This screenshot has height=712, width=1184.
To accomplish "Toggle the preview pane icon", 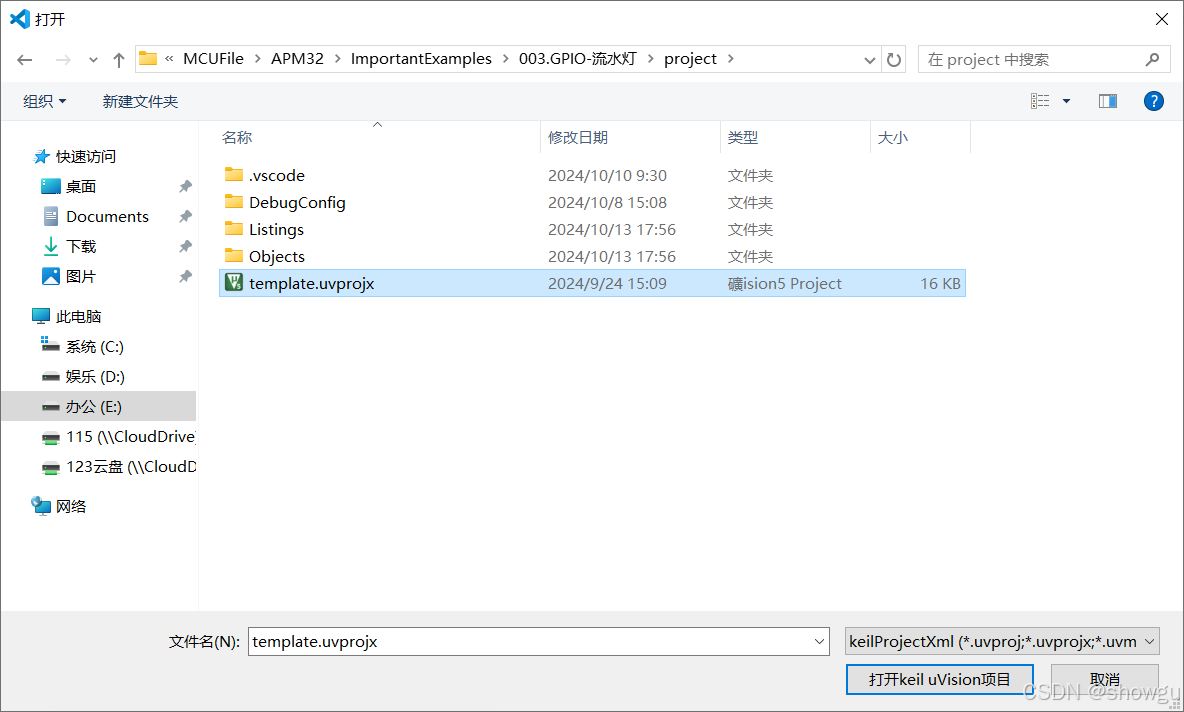I will pos(1108,100).
